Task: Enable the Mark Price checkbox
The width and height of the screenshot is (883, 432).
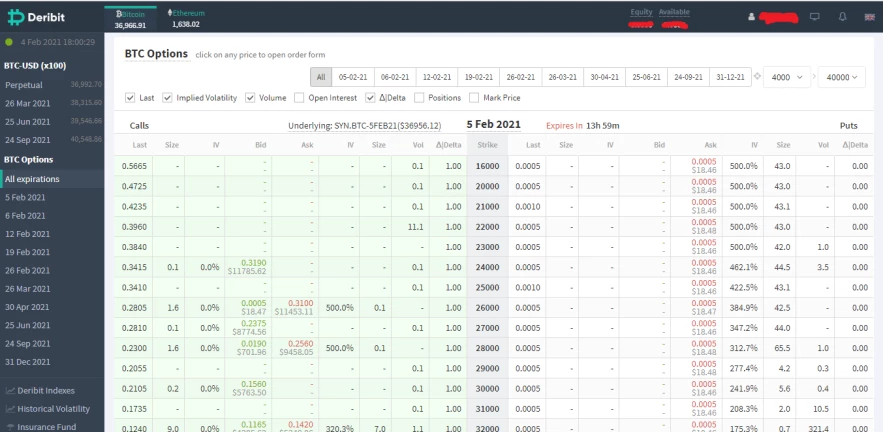Action: click(474, 97)
